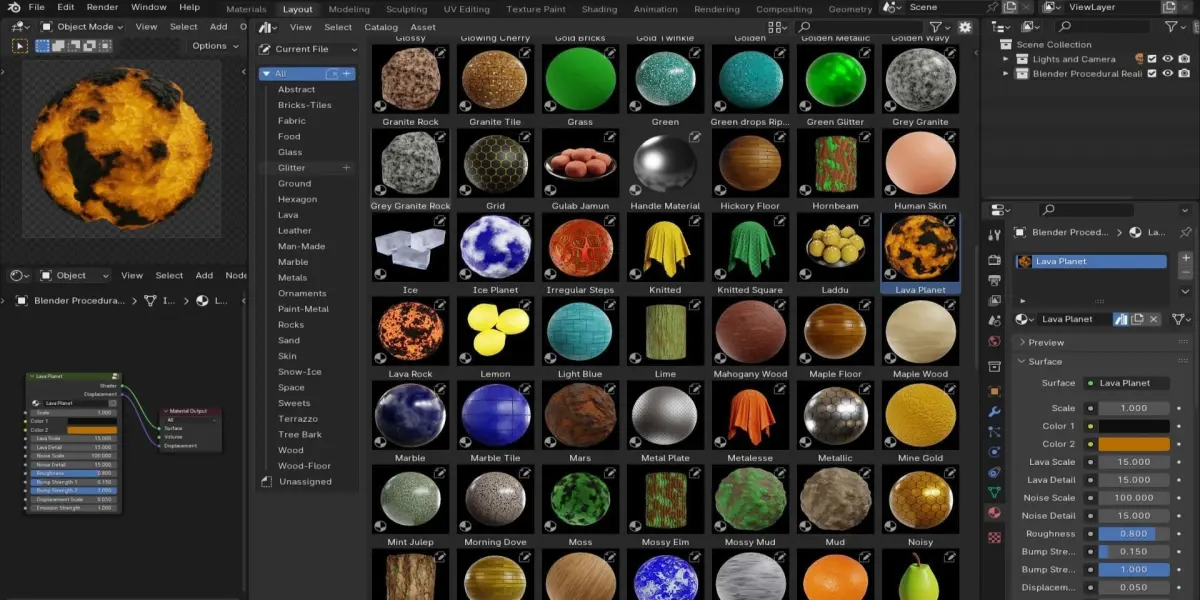Viewport: 1200px width, 600px height.
Task: Click the Color 2 orange swatch in properties
Action: pos(1134,444)
